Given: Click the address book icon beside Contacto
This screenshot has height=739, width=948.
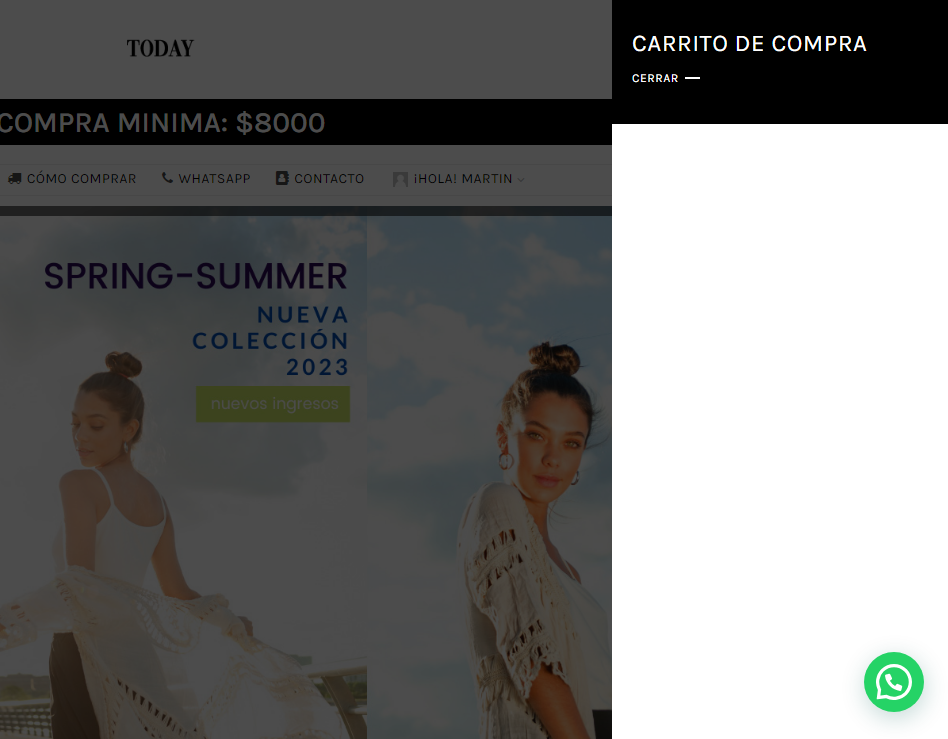Looking at the screenshot, I should pos(282,178).
